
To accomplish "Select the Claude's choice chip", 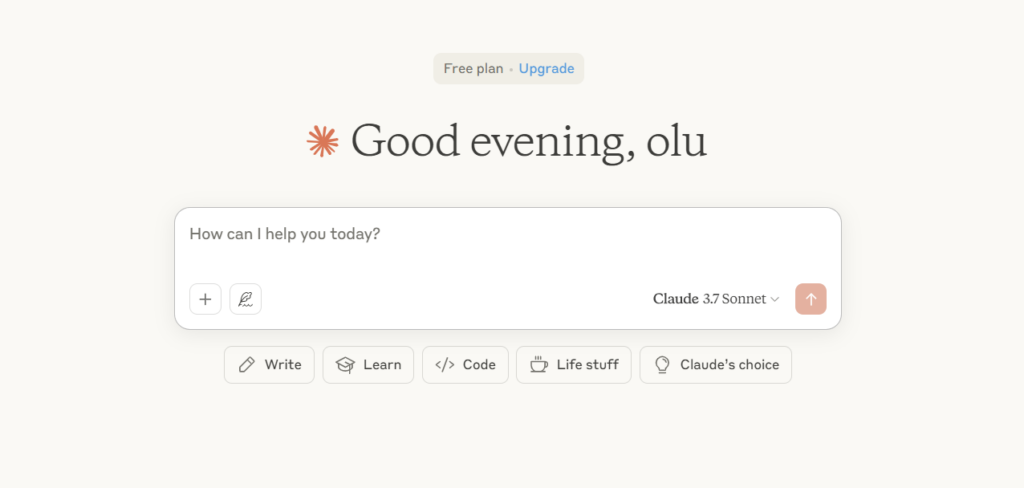I will pos(716,365).
